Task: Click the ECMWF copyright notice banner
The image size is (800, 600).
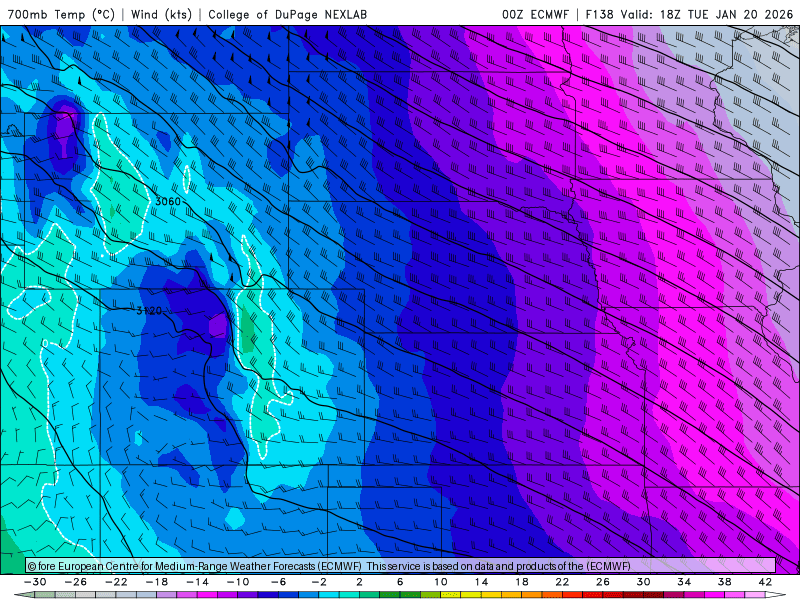Action: point(401,566)
